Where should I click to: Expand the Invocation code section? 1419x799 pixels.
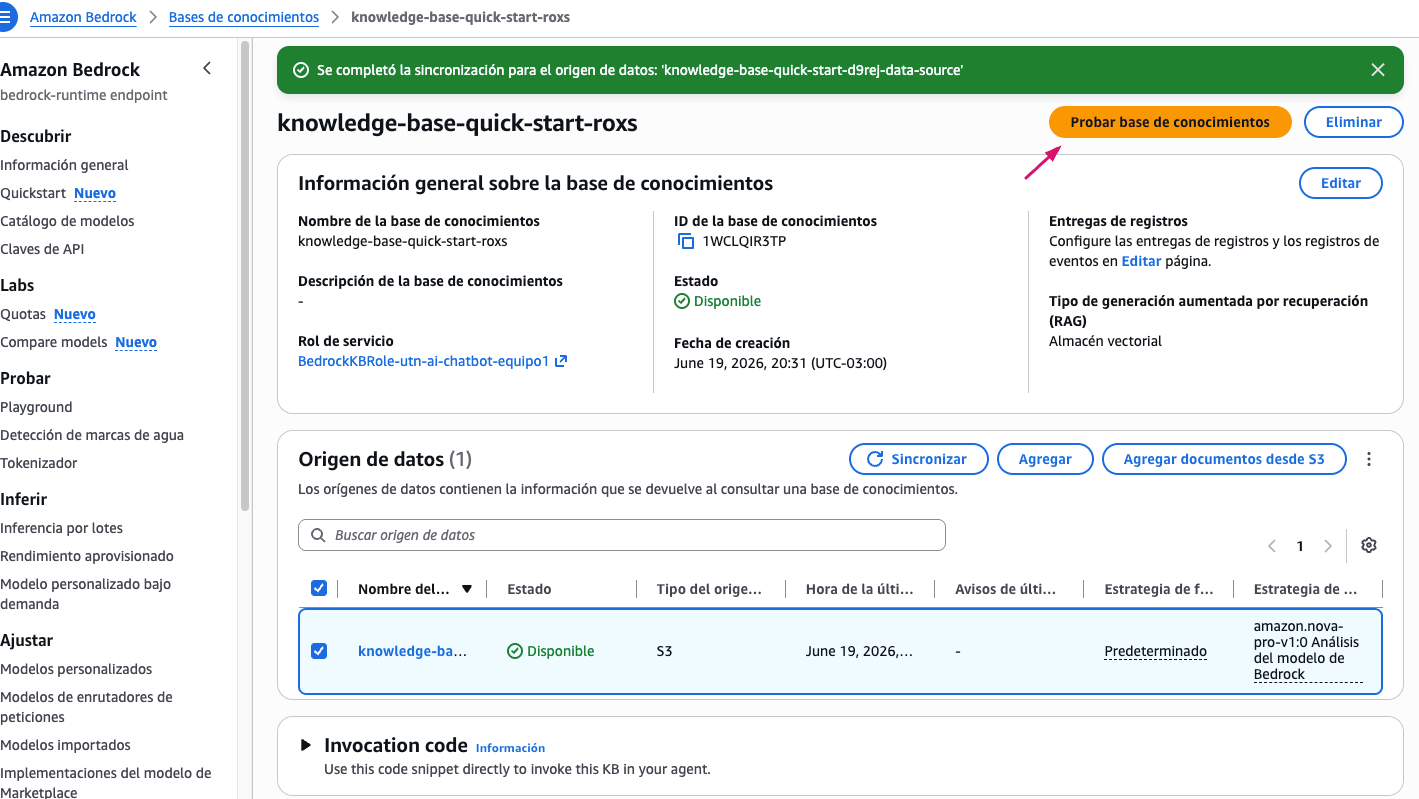point(306,745)
